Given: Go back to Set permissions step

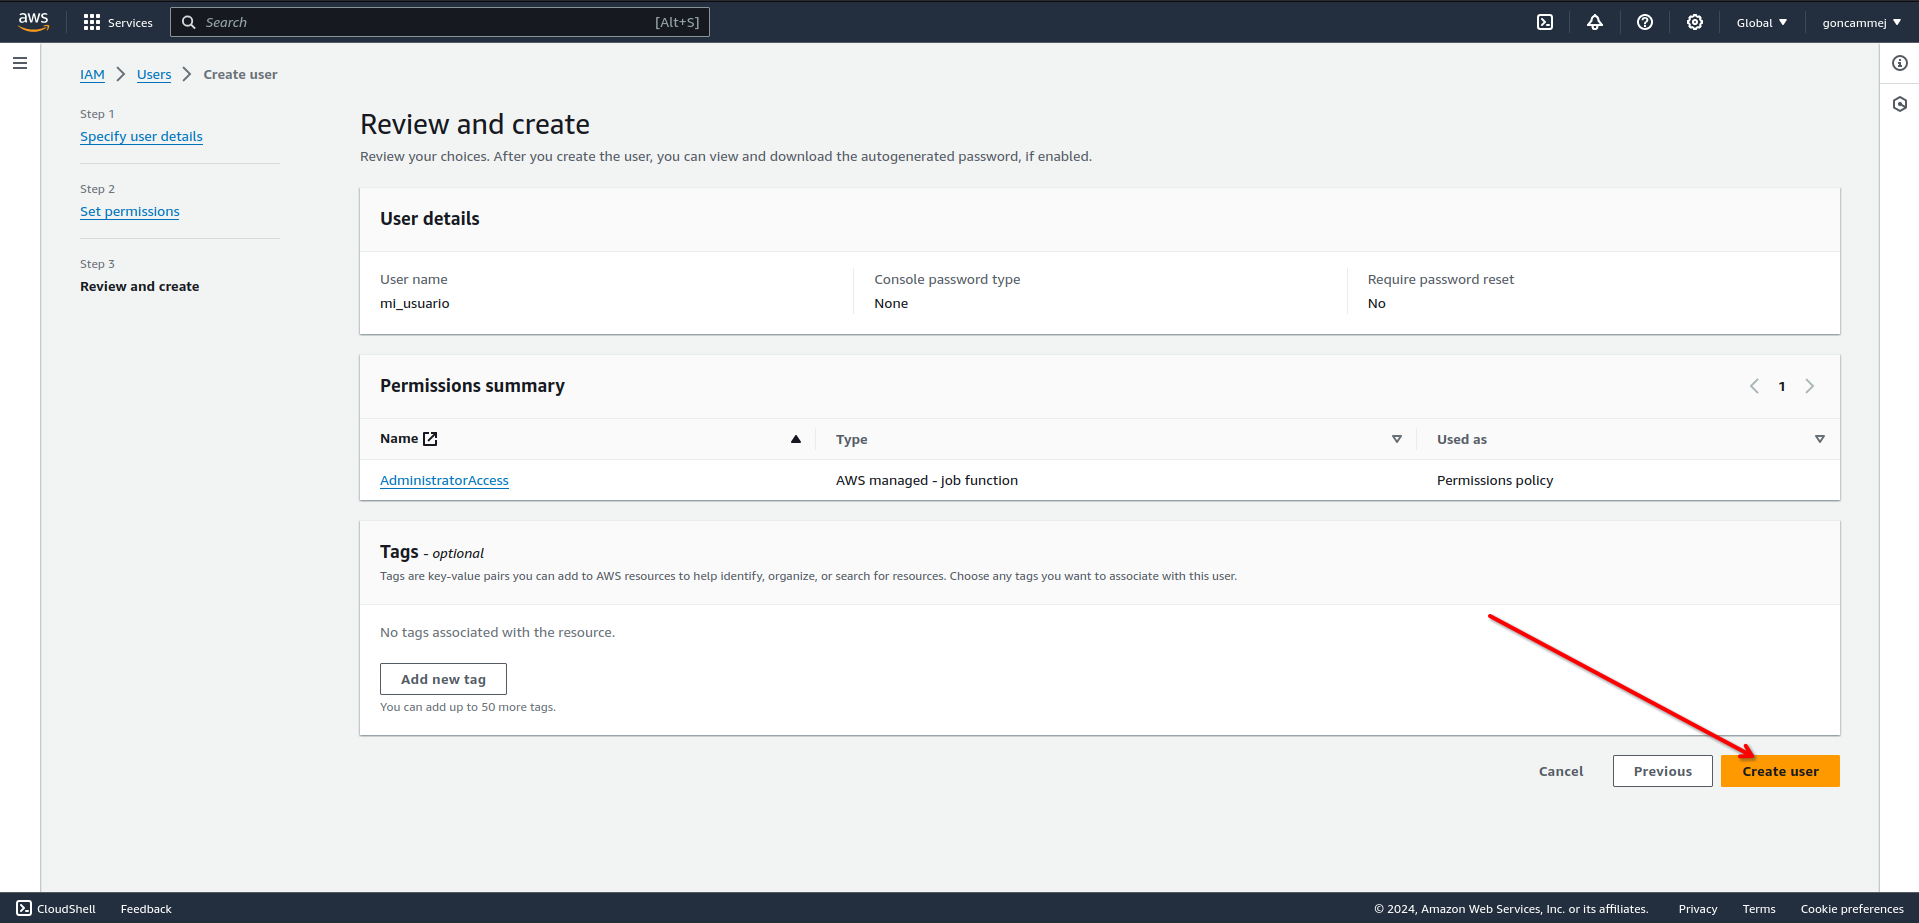Looking at the screenshot, I should tap(130, 211).
